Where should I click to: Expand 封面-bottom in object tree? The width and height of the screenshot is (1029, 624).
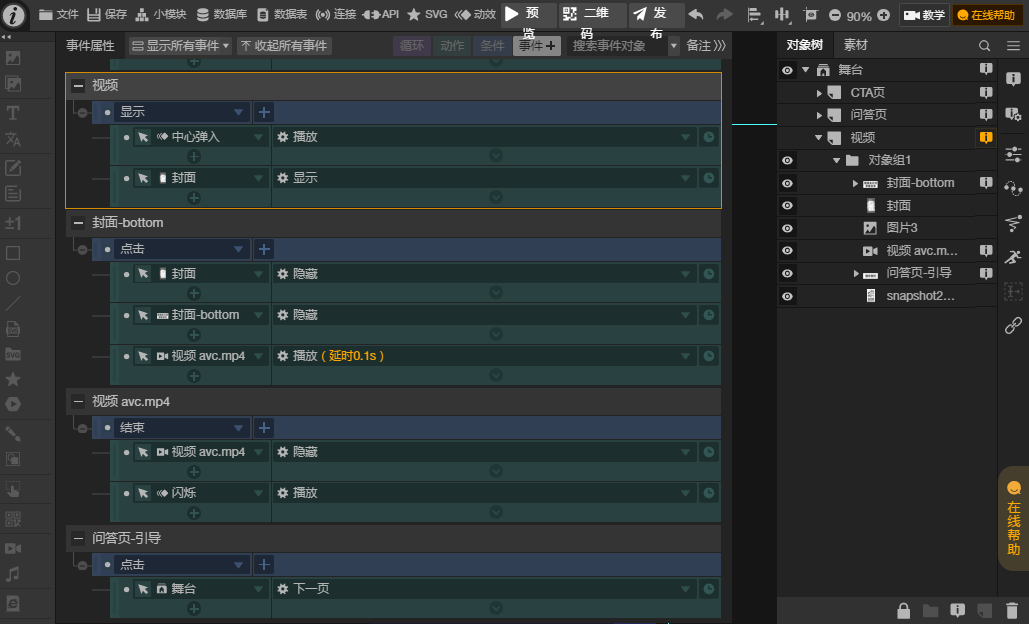[854, 183]
